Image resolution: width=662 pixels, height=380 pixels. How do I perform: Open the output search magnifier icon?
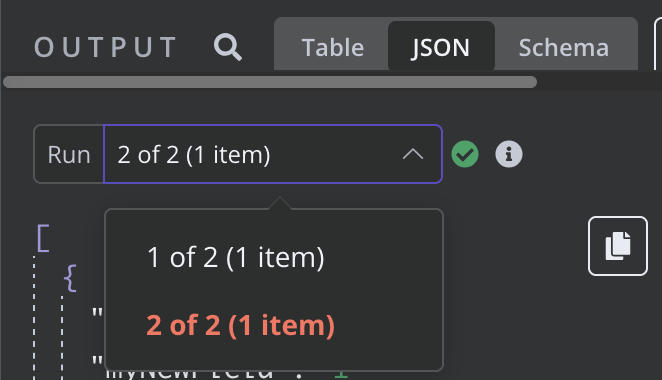(x=228, y=47)
